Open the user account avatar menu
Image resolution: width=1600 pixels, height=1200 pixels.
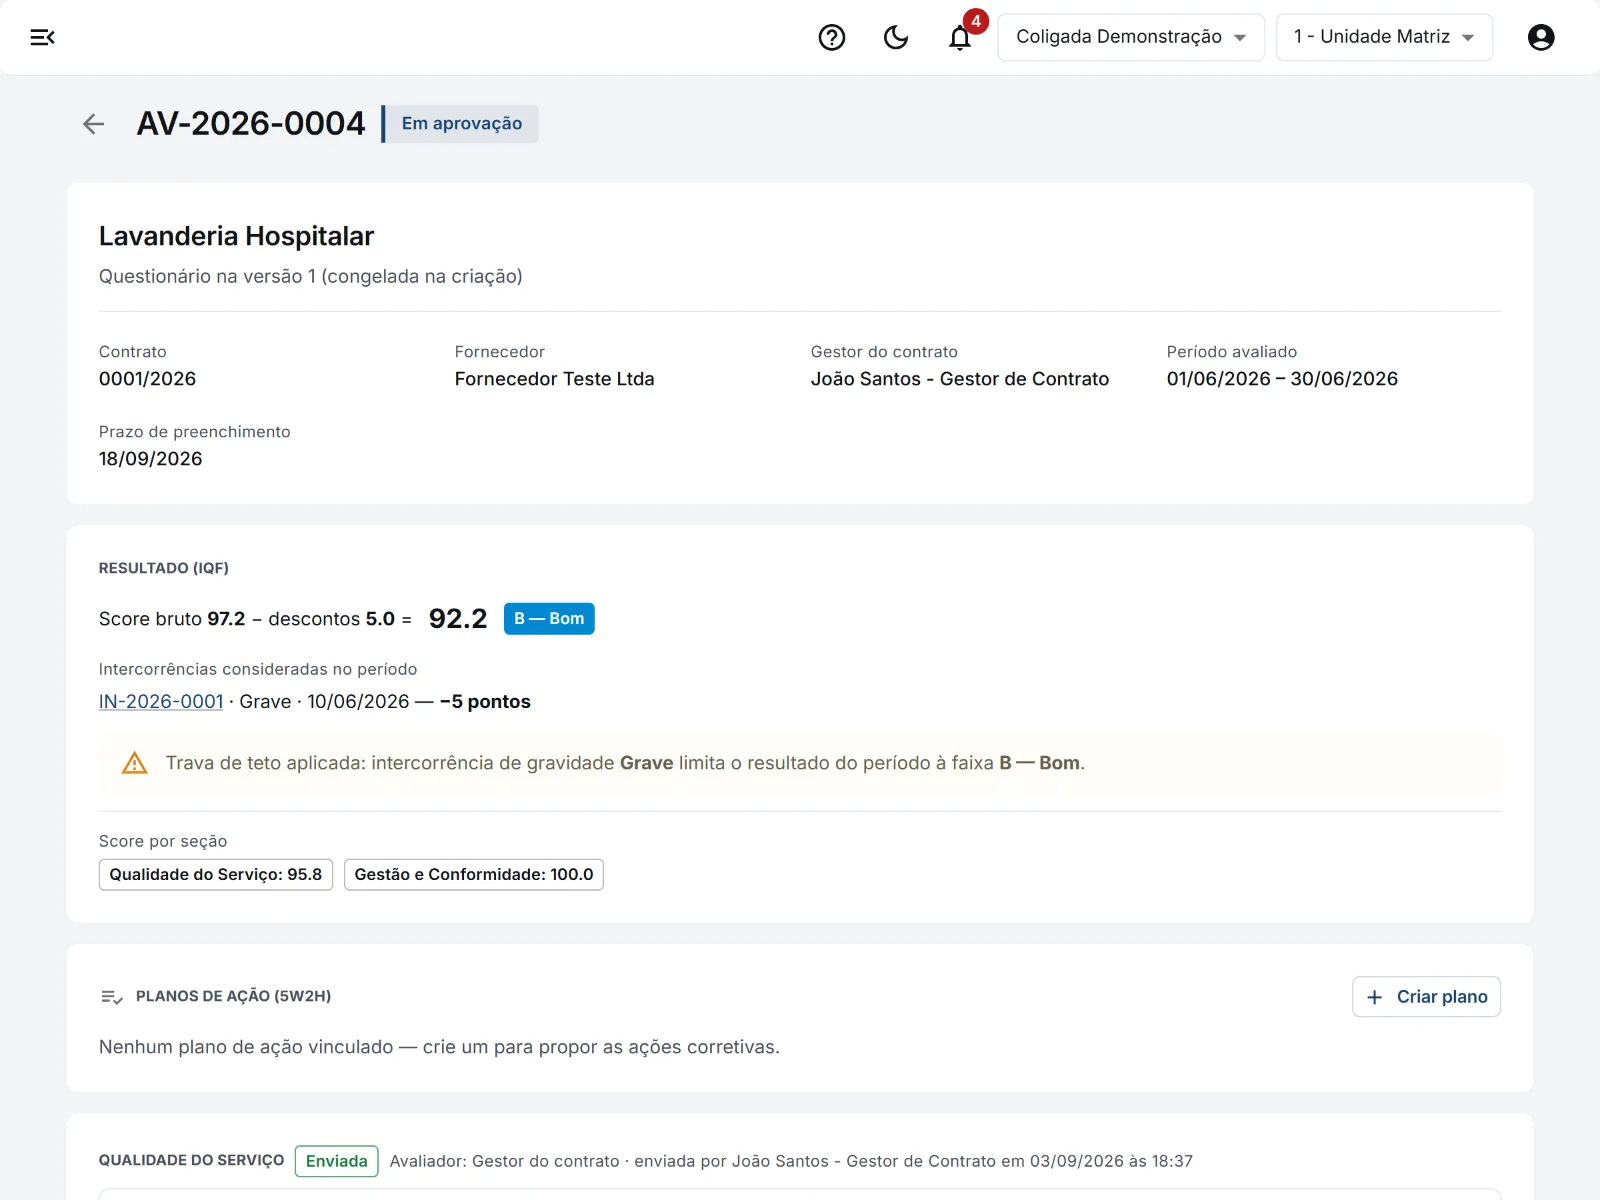tap(1541, 37)
